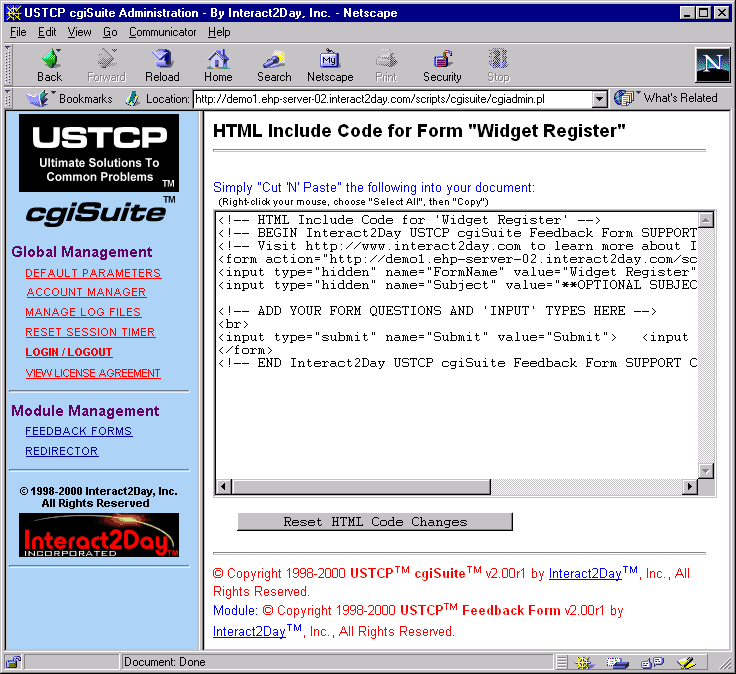Viewport: 736px width, 674px height.
Task: Open the View menu
Action: pos(79,32)
